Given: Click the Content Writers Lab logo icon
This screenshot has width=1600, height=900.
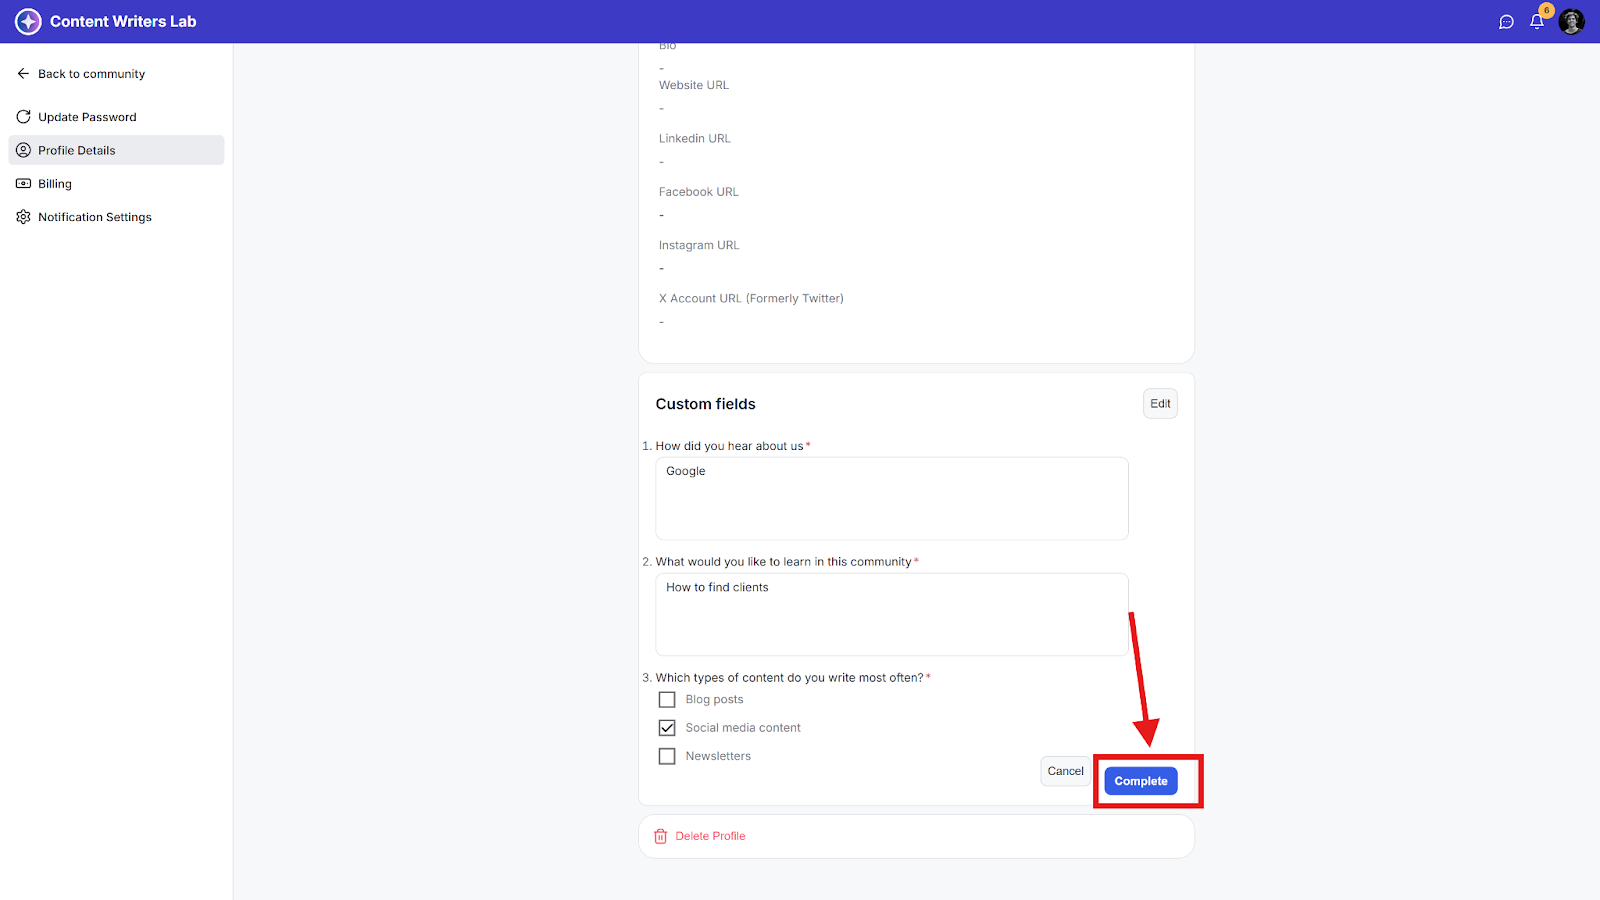Looking at the screenshot, I should tap(28, 21).
